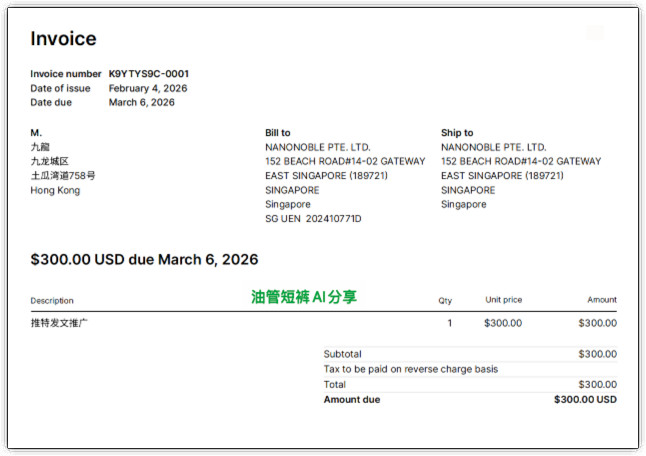Screen dimensions: 646x456
Task: Select 152 BEACH ROAD line under Ship to
Action: [x=521, y=161]
